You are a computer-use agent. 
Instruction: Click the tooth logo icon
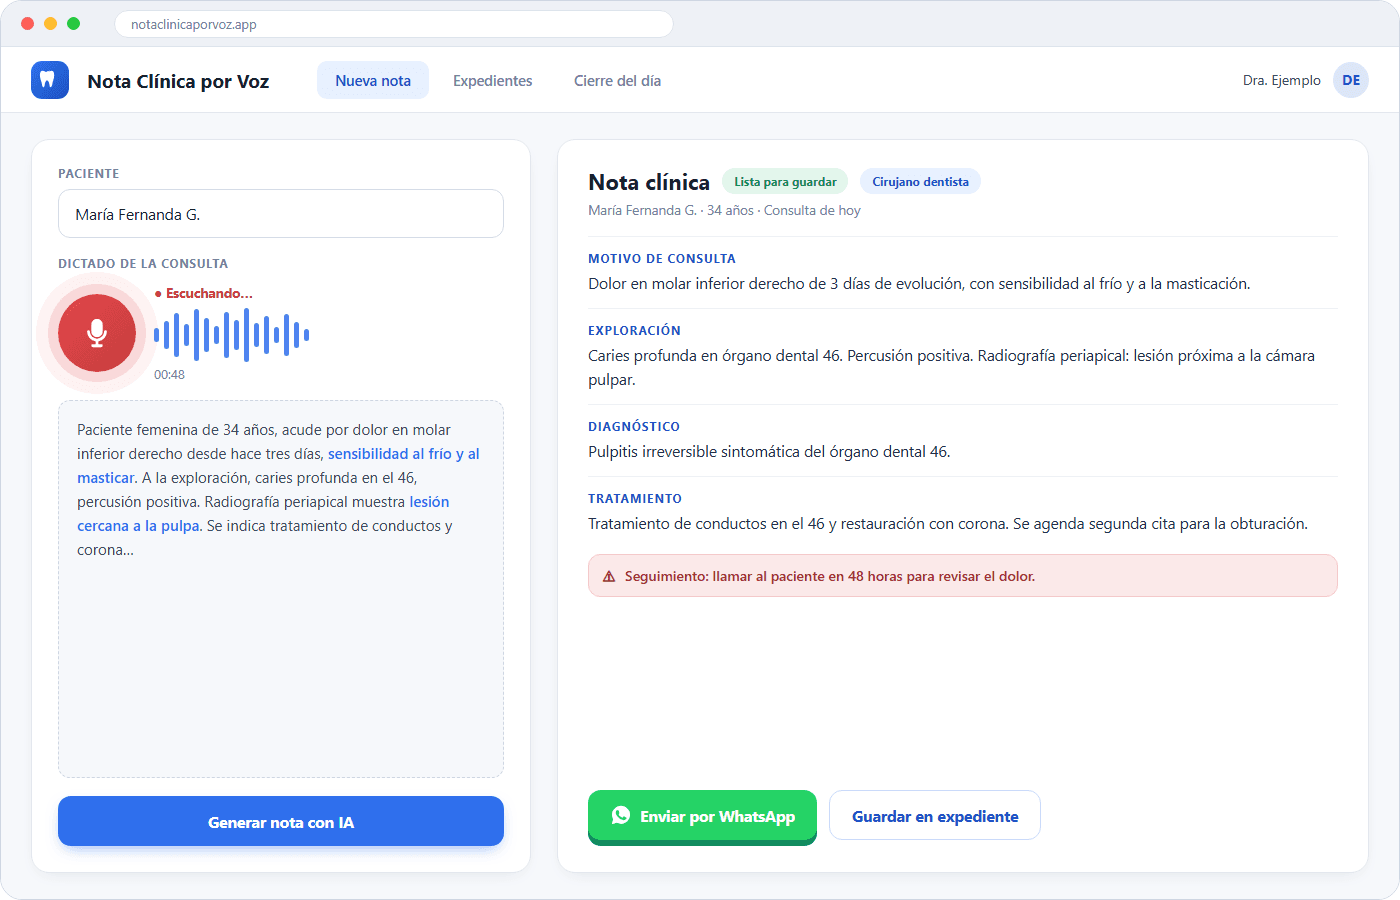tap(50, 80)
